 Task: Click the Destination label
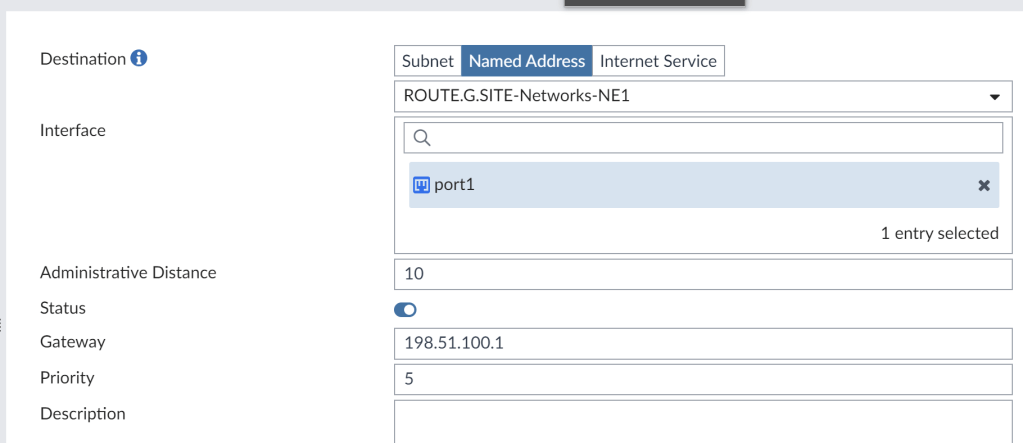[82, 59]
